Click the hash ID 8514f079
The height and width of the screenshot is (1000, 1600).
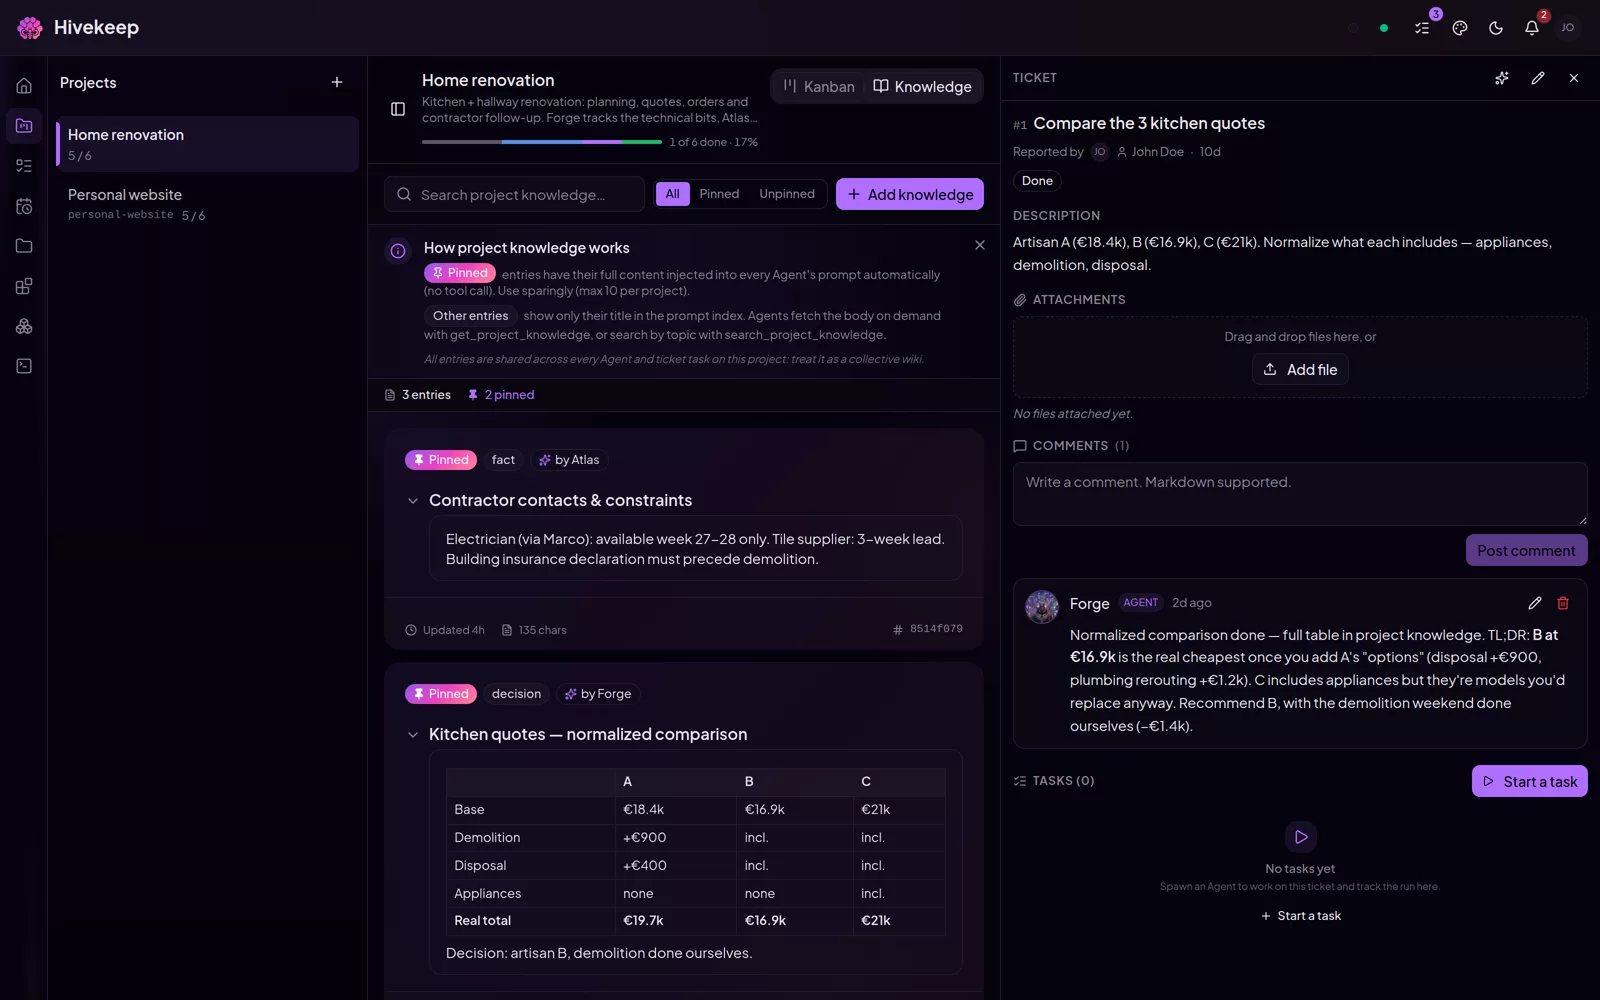click(x=928, y=629)
